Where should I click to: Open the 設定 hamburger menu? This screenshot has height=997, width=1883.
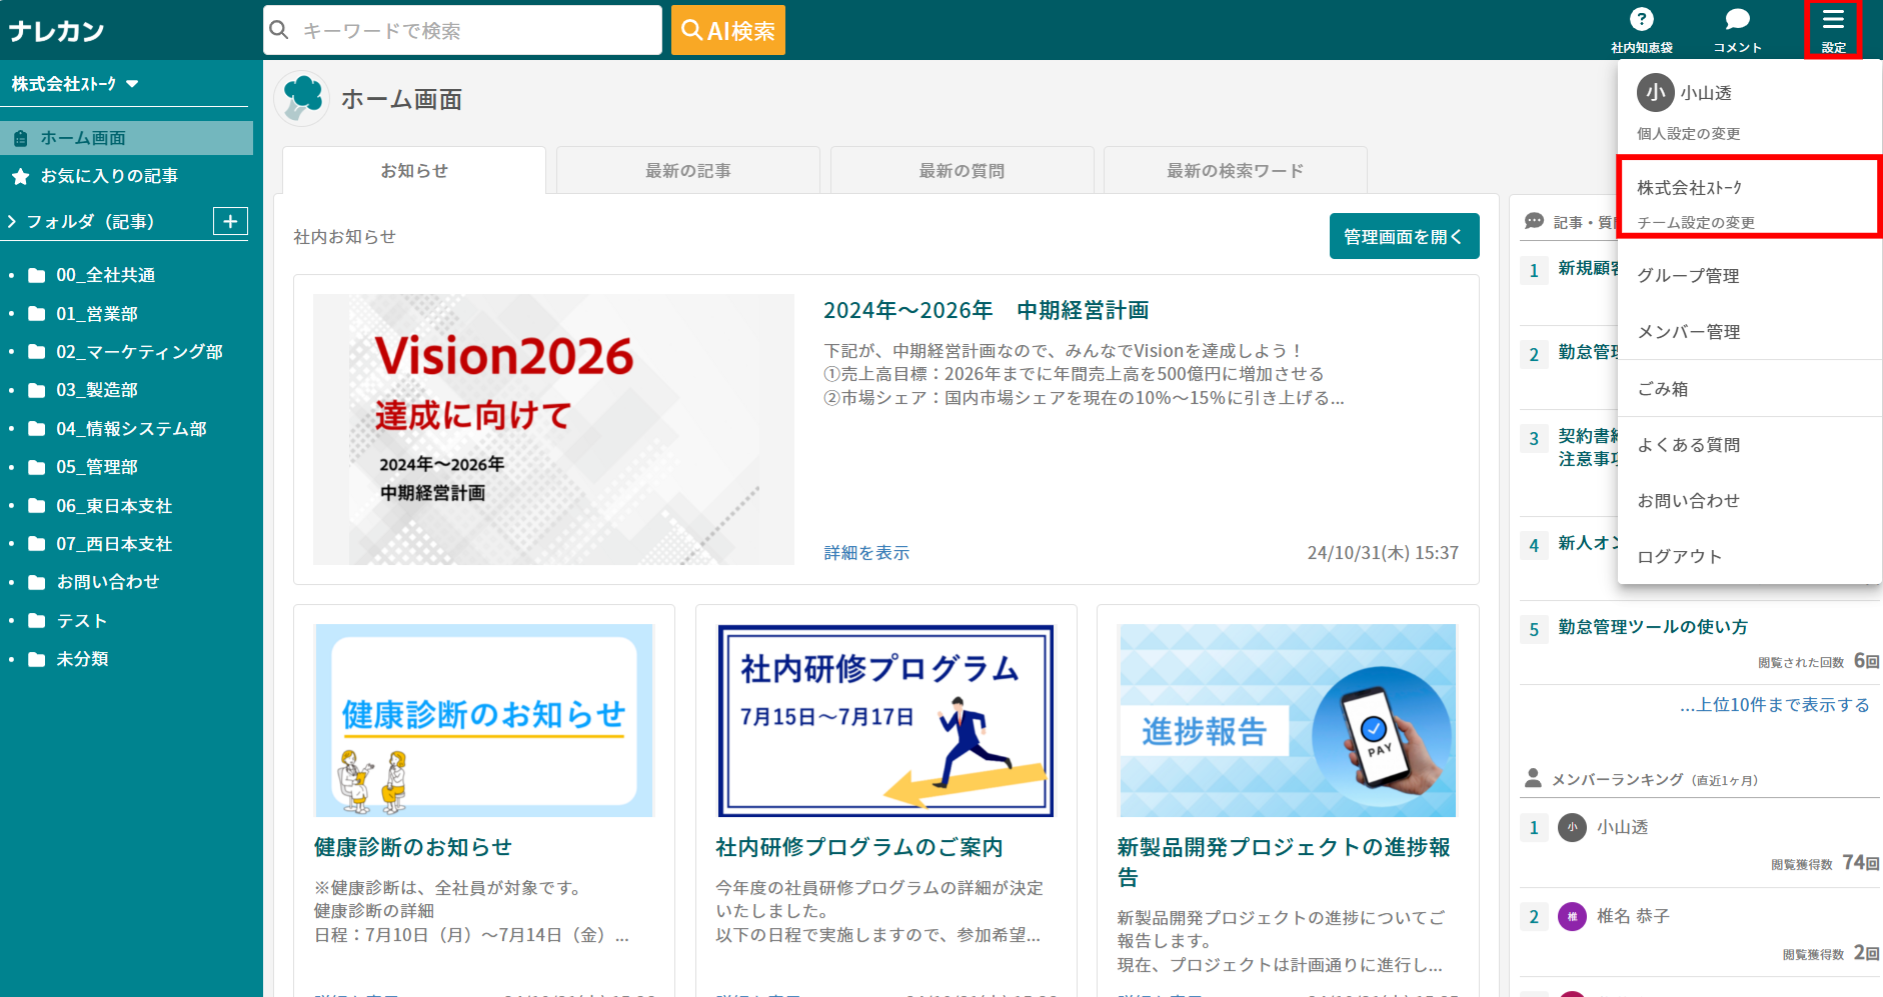(x=1832, y=21)
